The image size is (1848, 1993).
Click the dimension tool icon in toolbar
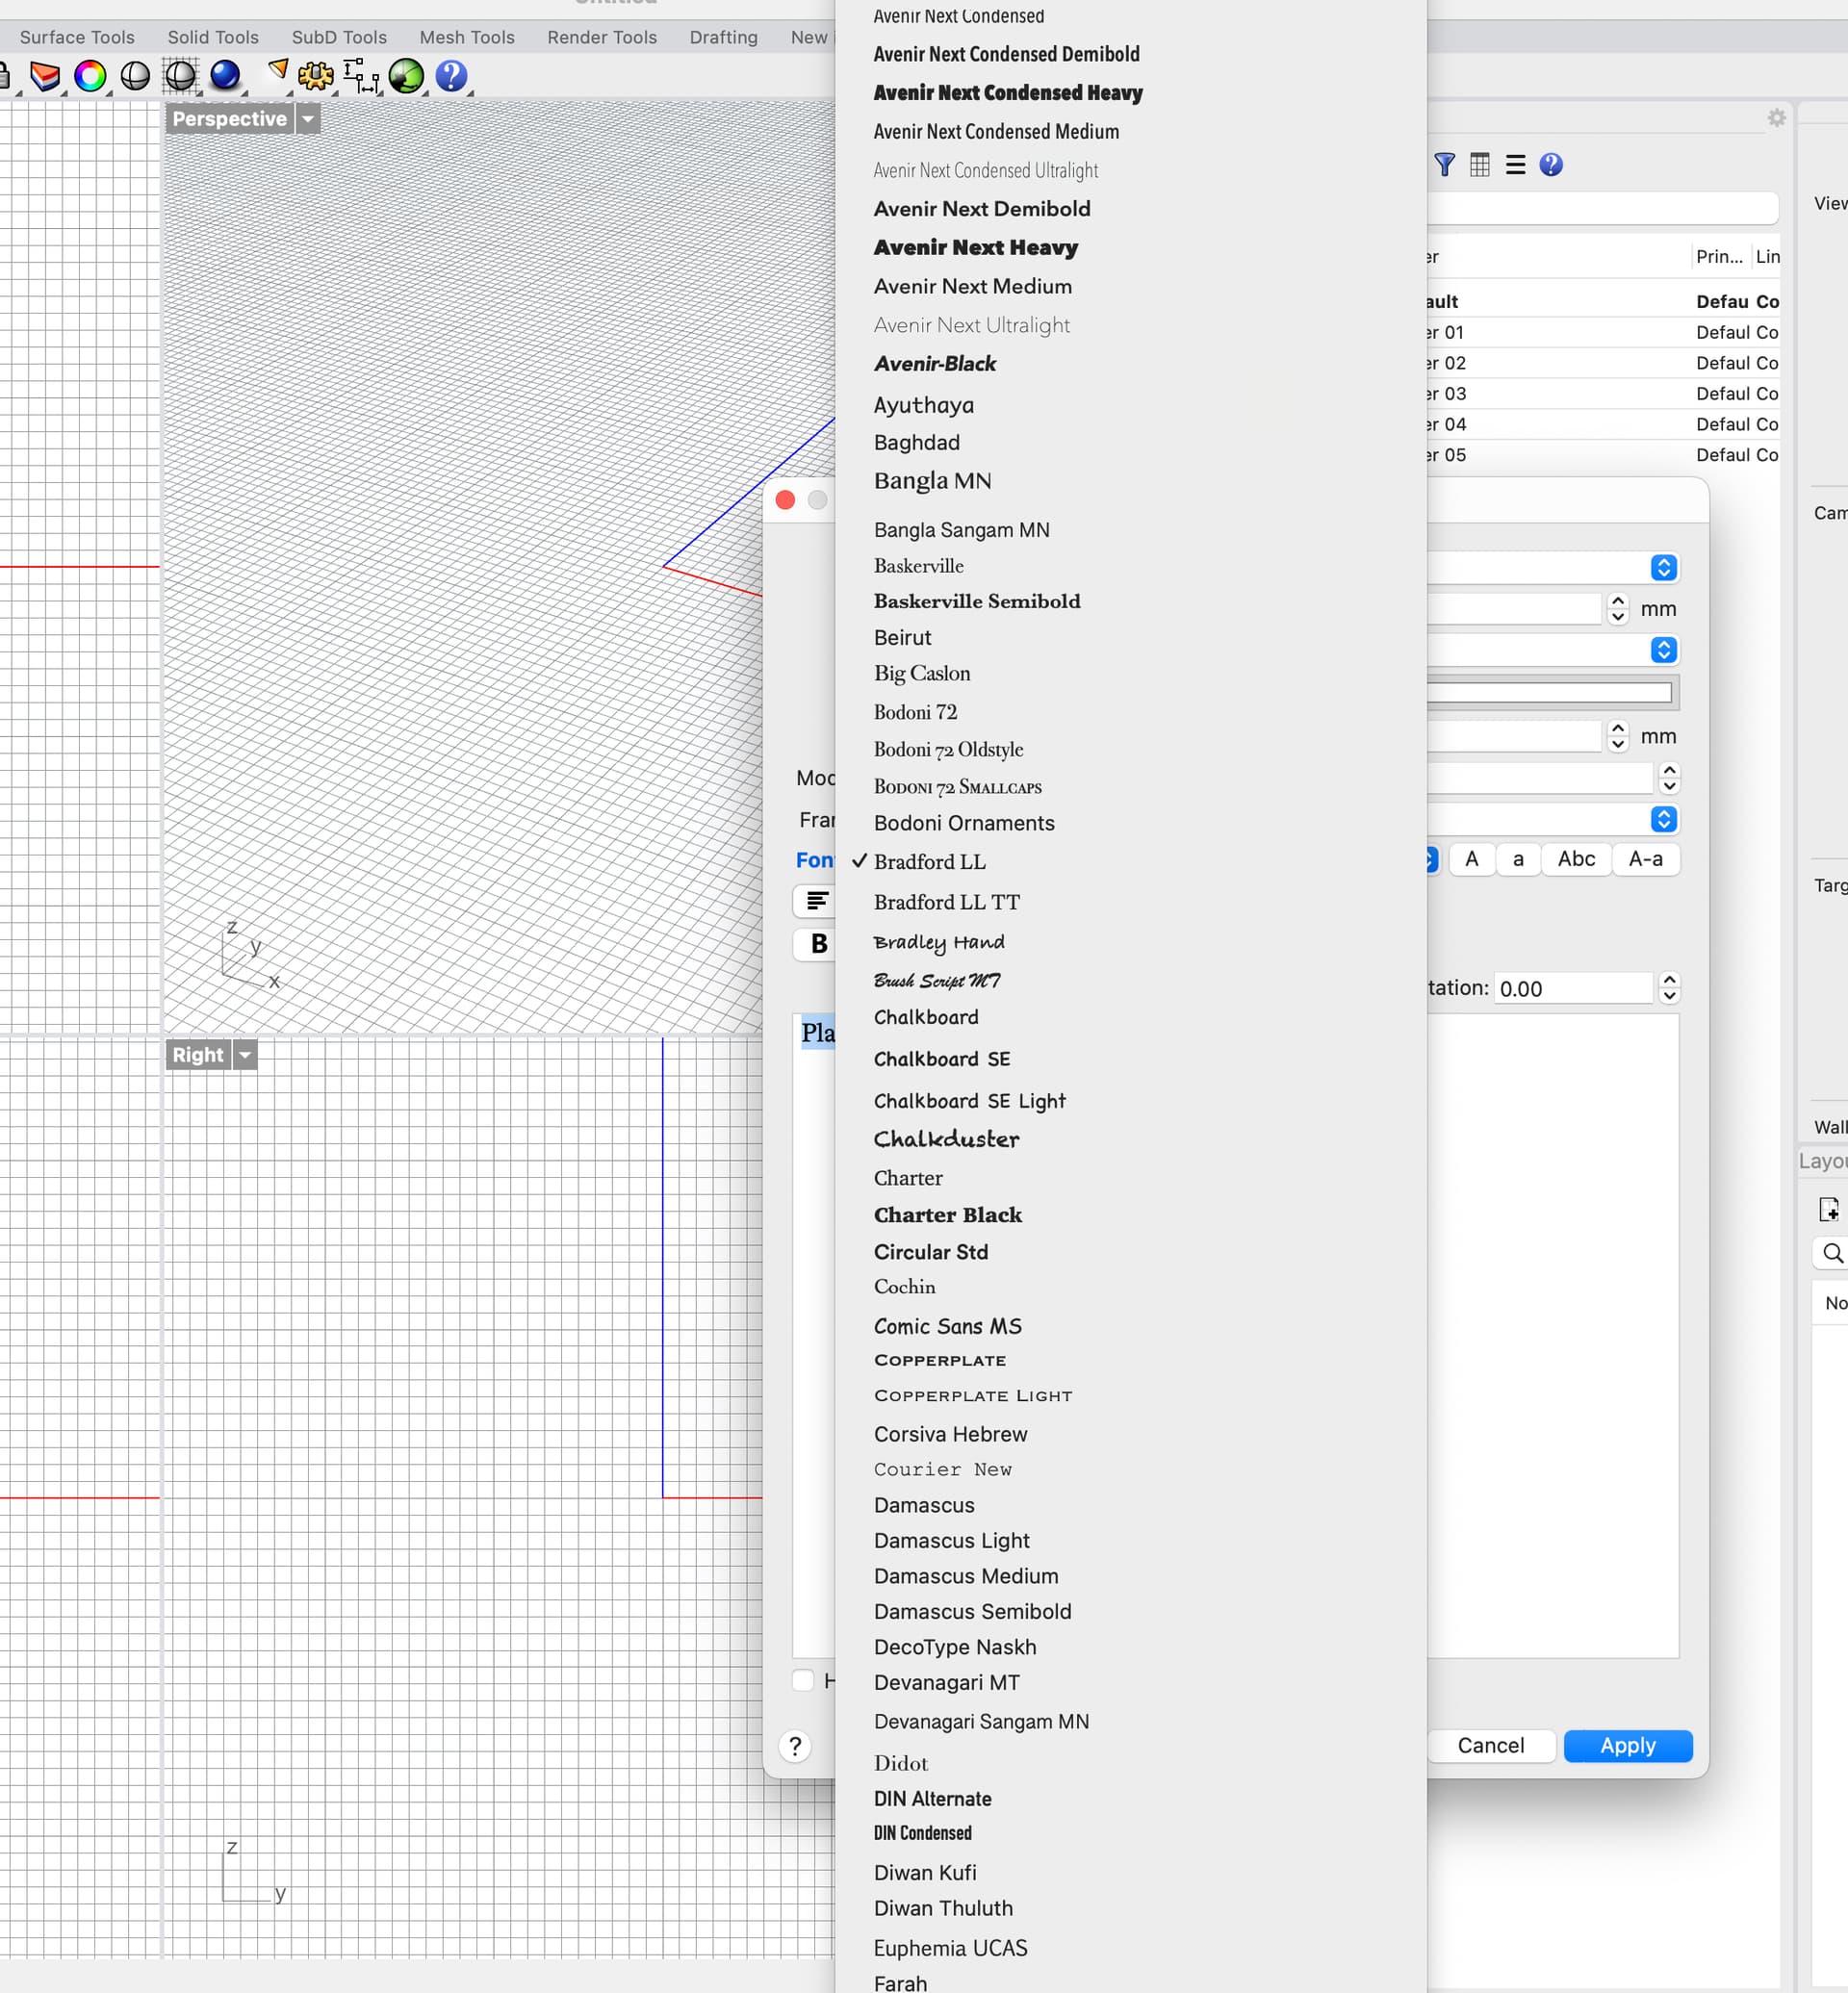click(361, 76)
